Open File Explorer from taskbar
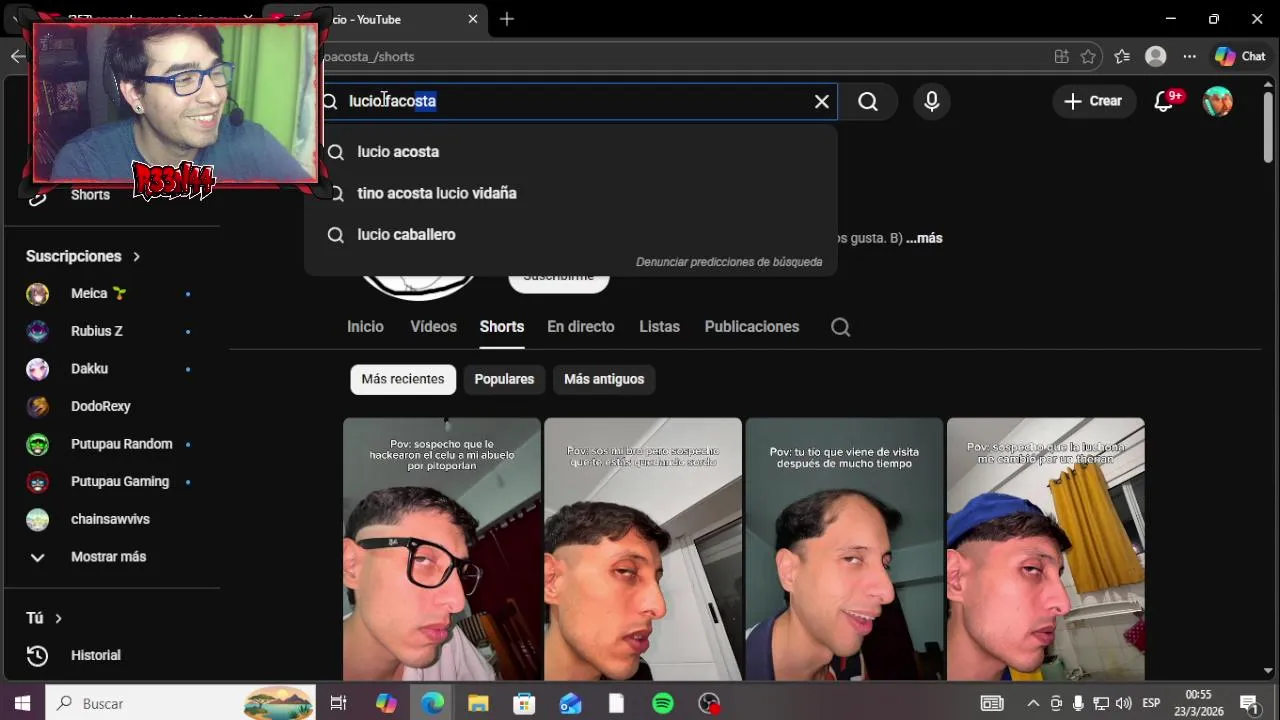This screenshot has width=1280, height=720. click(478, 704)
